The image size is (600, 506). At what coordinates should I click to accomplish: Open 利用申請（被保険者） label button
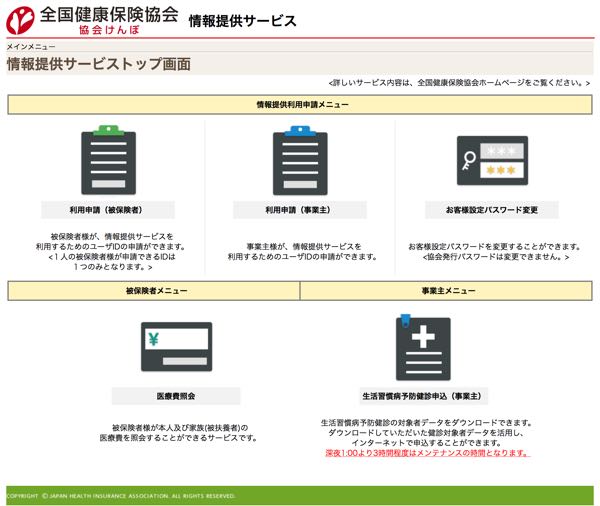click(x=108, y=211)
